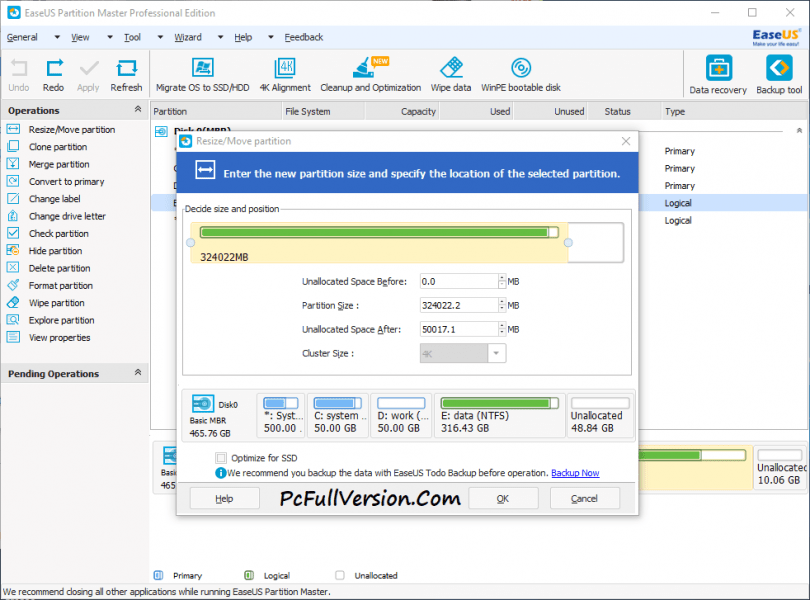Screen dimensions: 810x600
Task: Open the Cluster Size dropdown
Action: point(495,353)
